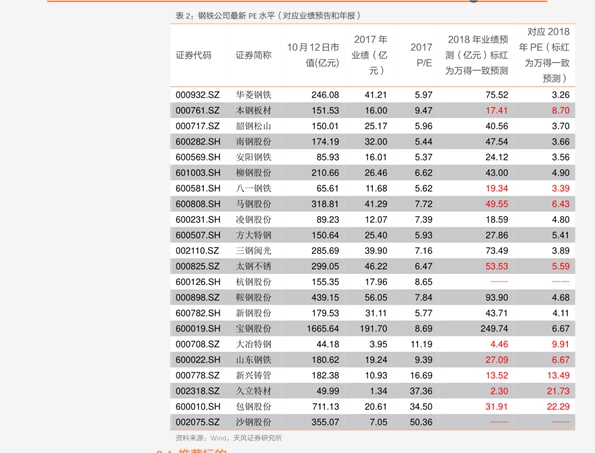Click the orange section heading below table
The image size is (595, 453).
coord(192,451)
